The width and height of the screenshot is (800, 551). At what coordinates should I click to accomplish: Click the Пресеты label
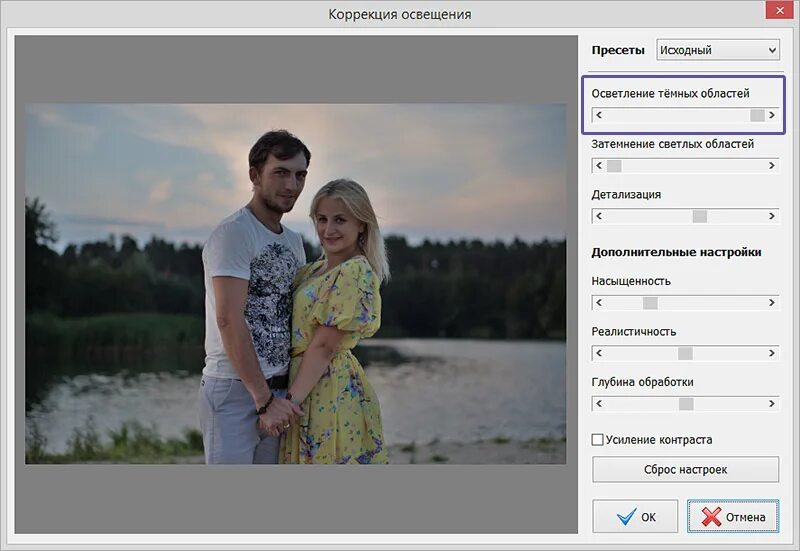618,51
